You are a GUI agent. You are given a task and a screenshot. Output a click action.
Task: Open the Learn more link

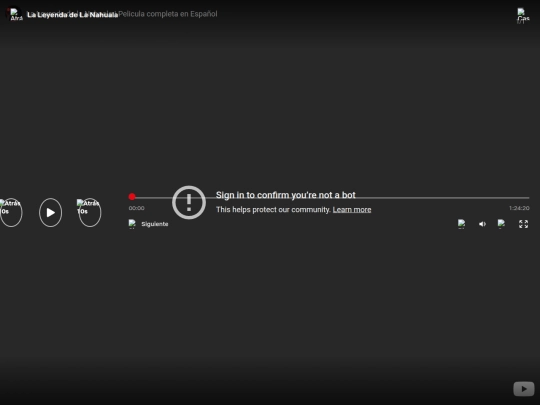352,210
